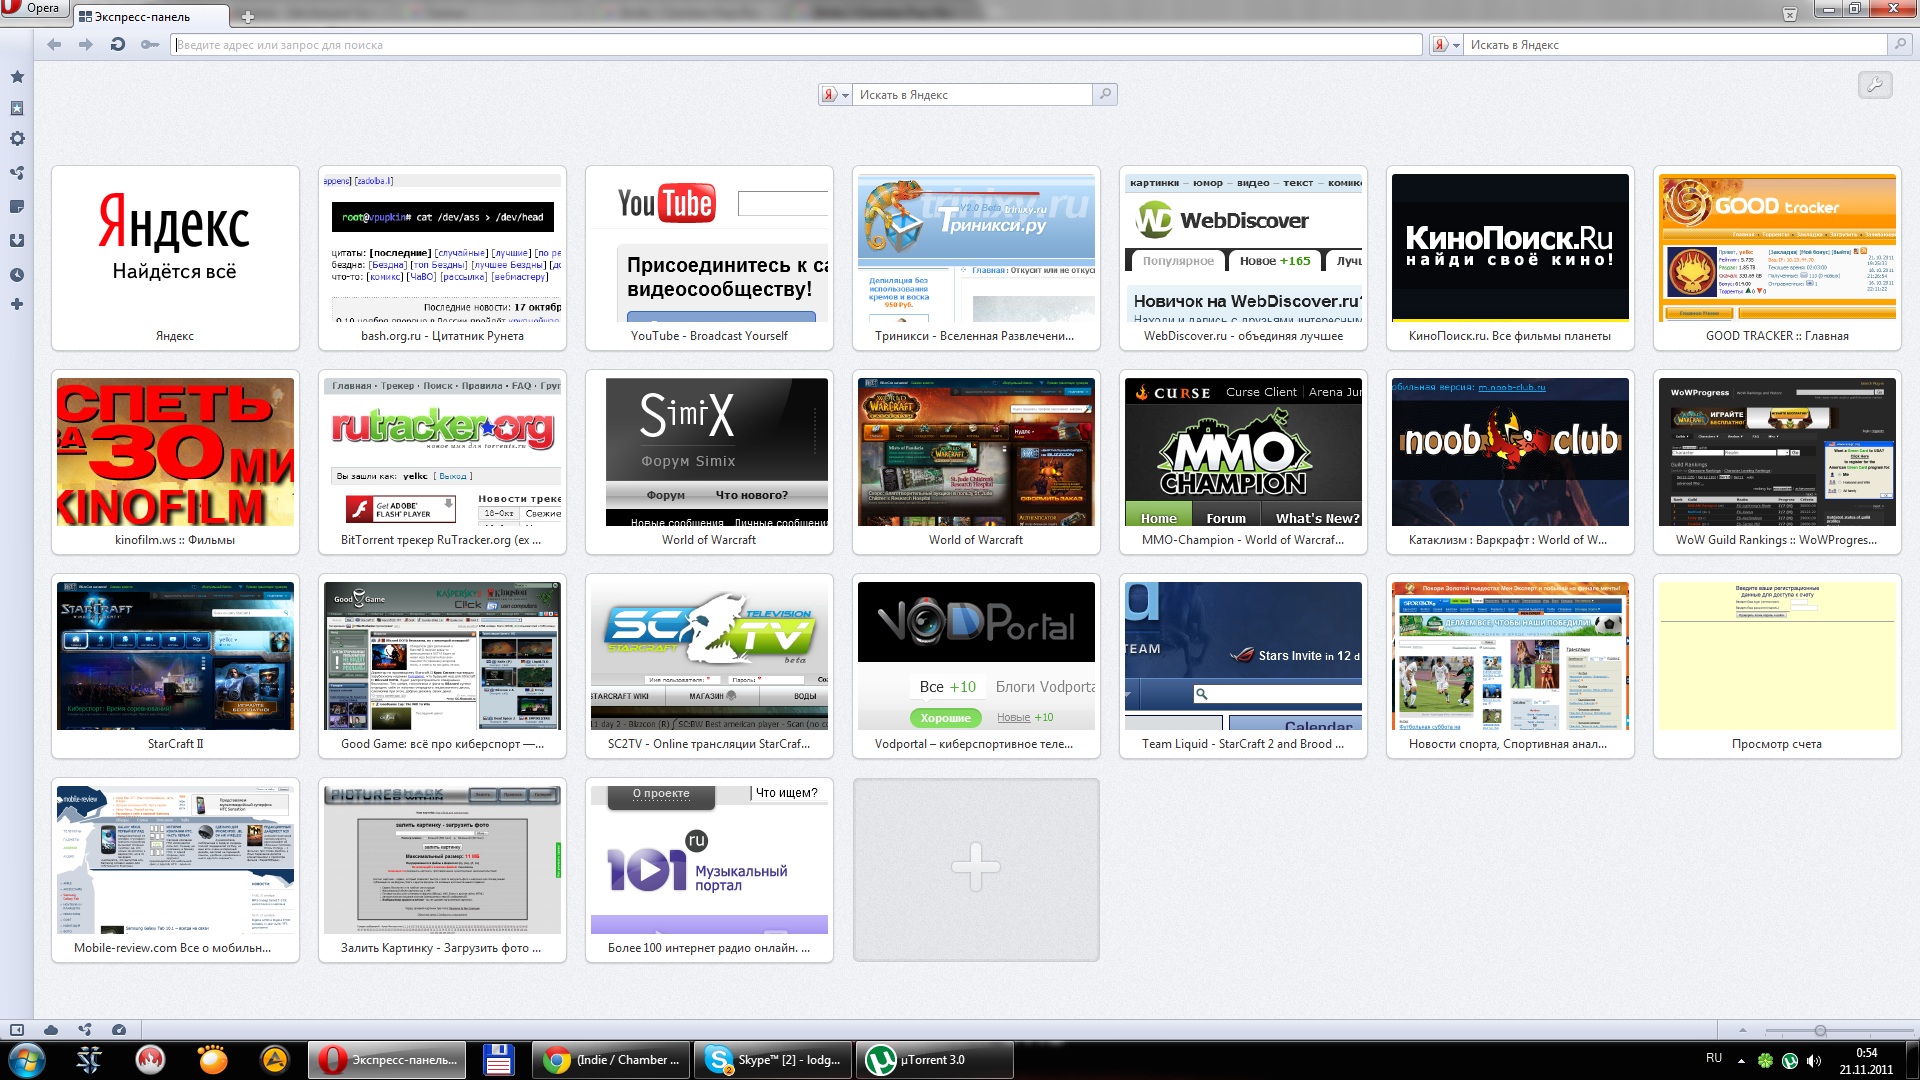The image size is (1920, 1080).
Task: Focus the Speed Dial search field
Action: (x=972, y=95)
